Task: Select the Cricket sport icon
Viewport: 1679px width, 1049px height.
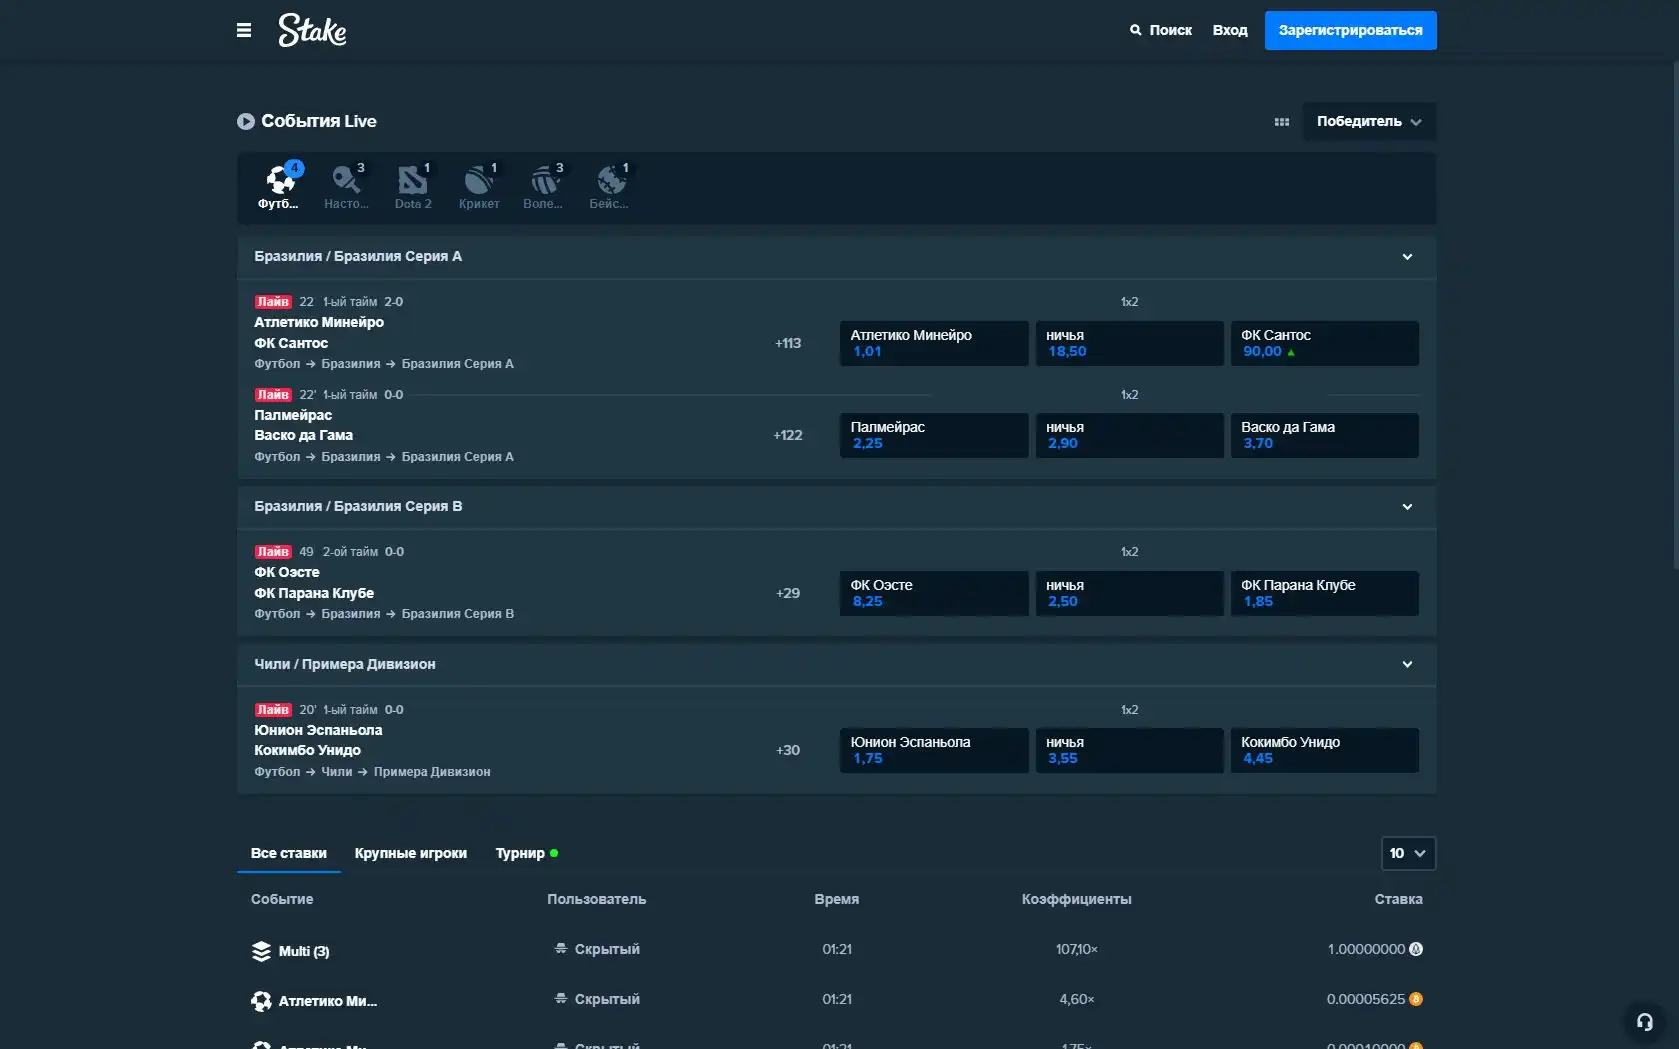Action: click(479, 186)
